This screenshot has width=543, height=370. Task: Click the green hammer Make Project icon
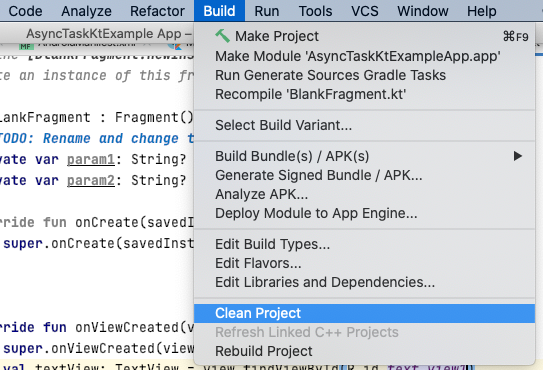222,36
